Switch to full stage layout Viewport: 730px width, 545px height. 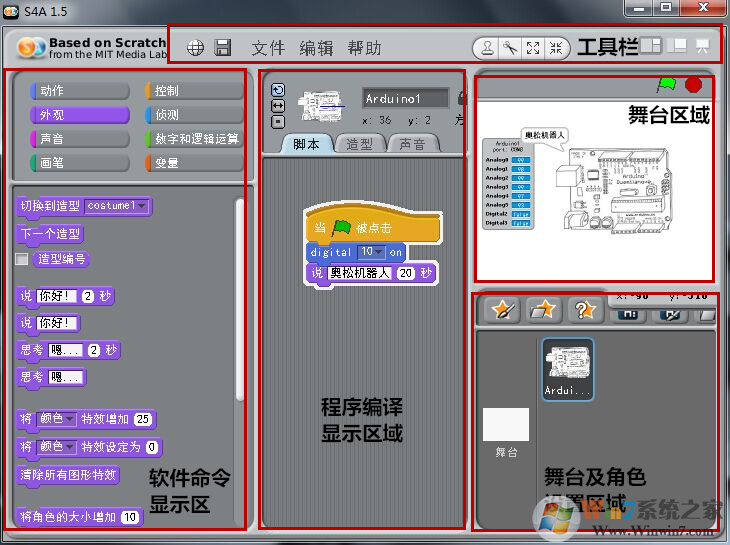[x=677, y=46]
